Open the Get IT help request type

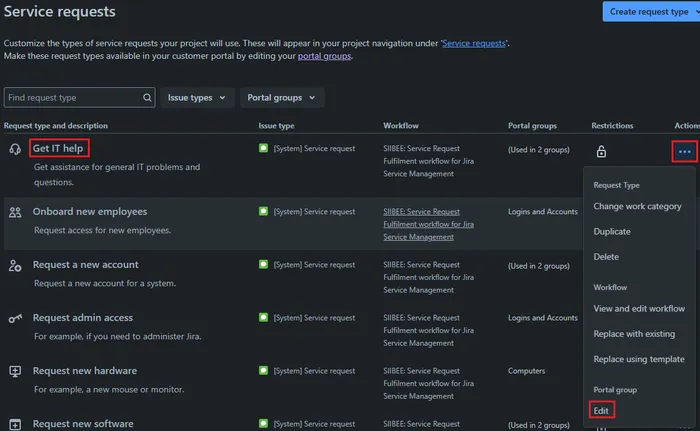[58, 148]
